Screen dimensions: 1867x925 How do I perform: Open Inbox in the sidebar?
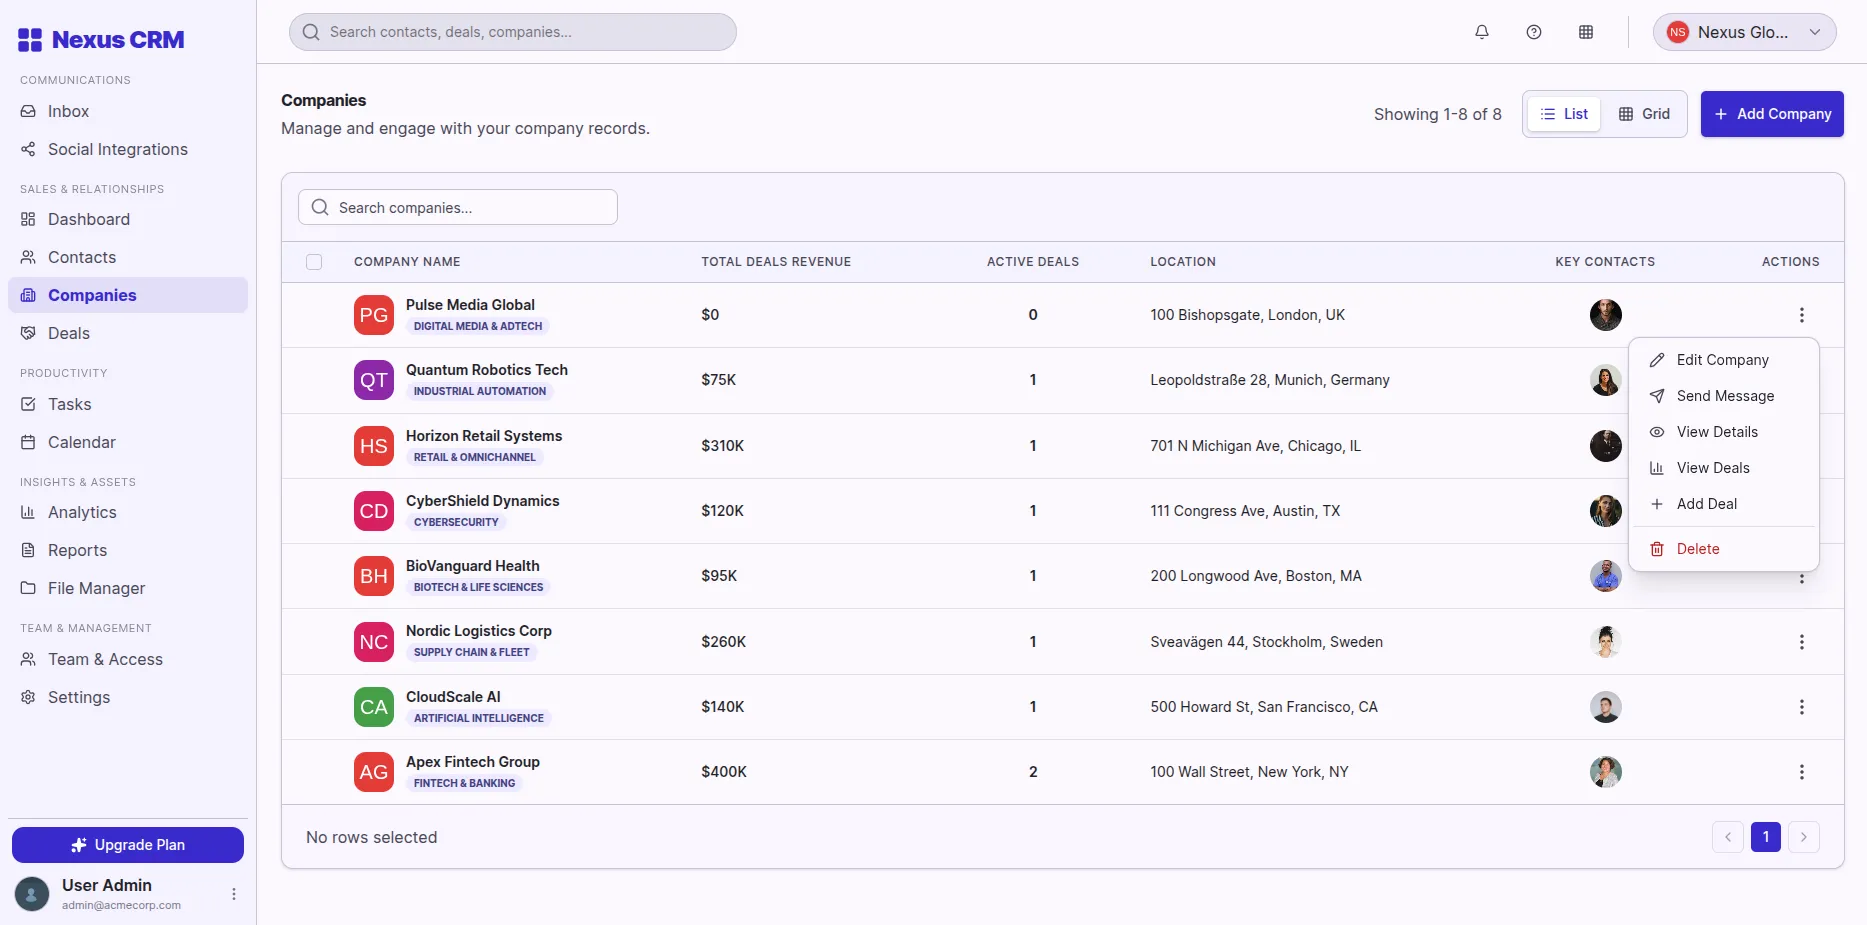[128, 111]
